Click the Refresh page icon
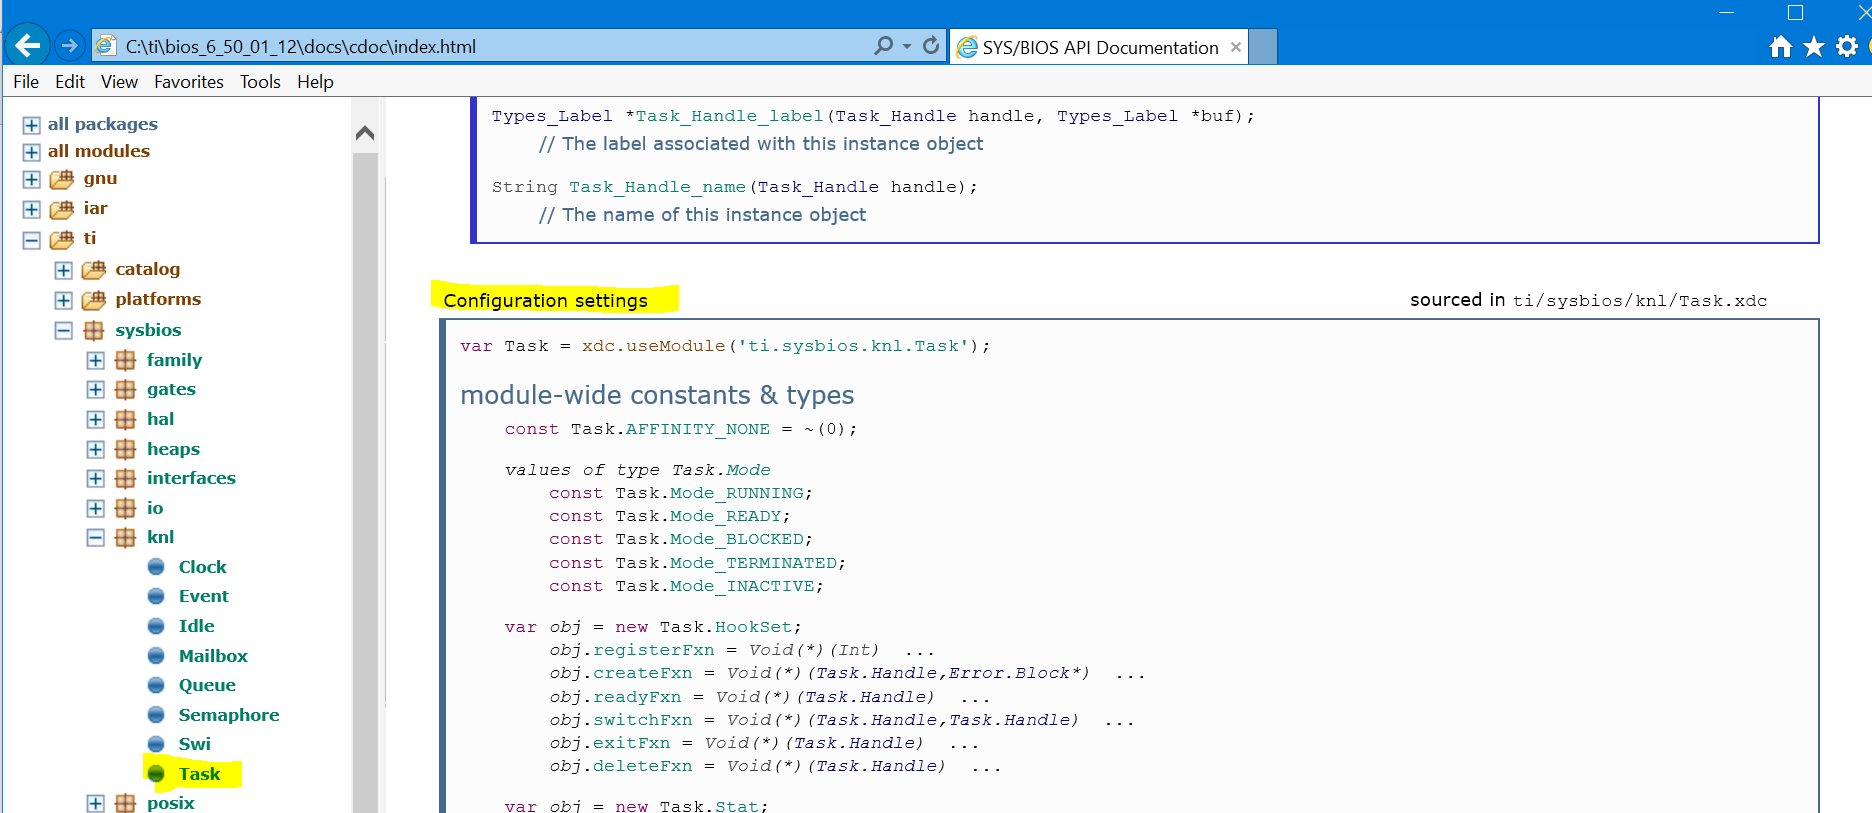Viewport: 1872px width, 813px height. coord(931,46)
